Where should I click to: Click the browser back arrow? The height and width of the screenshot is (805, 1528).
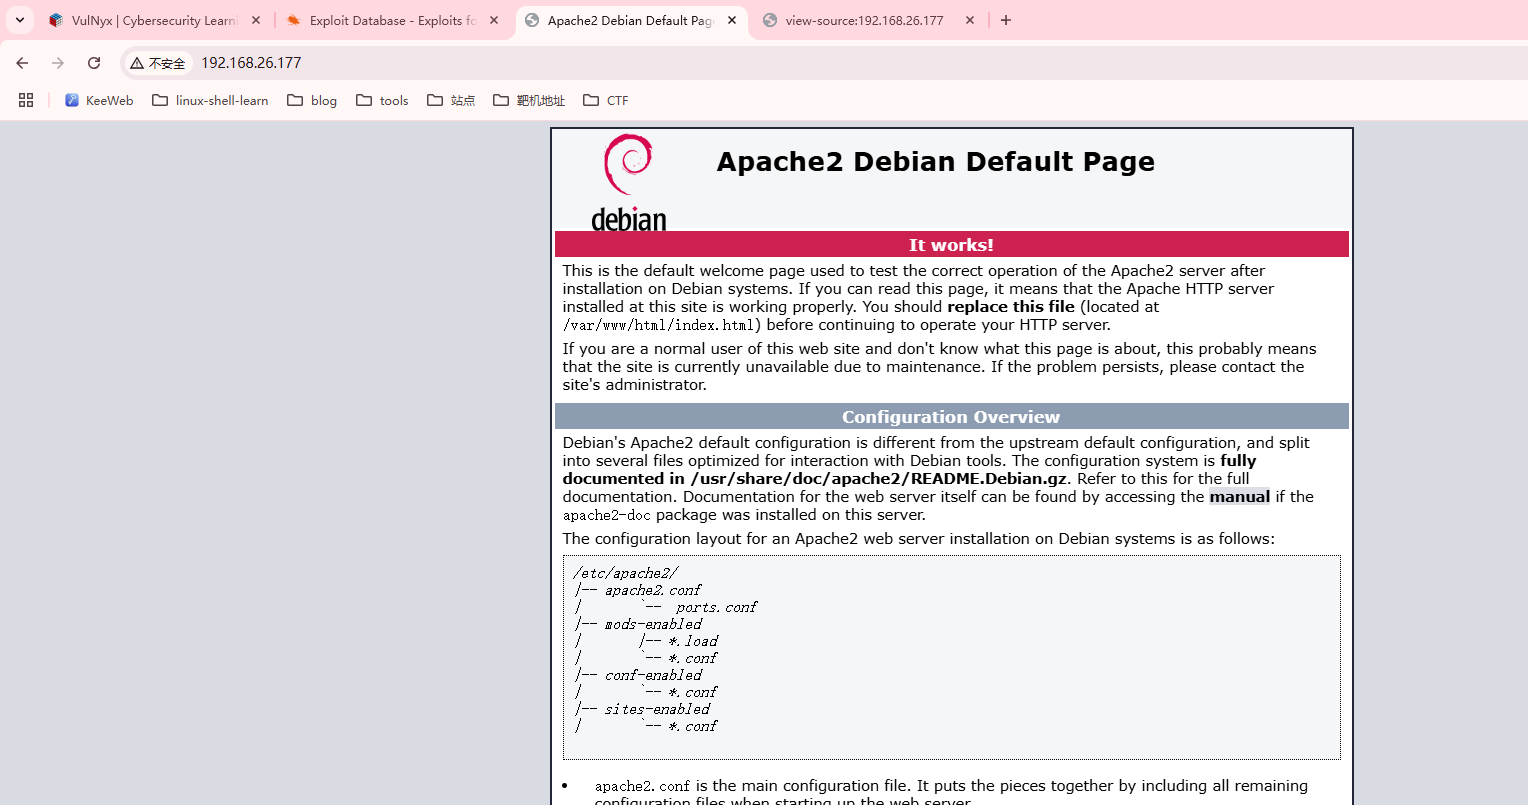22,63
